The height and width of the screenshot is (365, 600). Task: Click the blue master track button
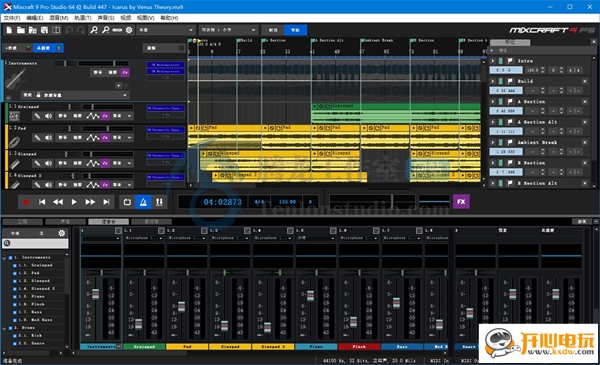(x=48, y=48)
